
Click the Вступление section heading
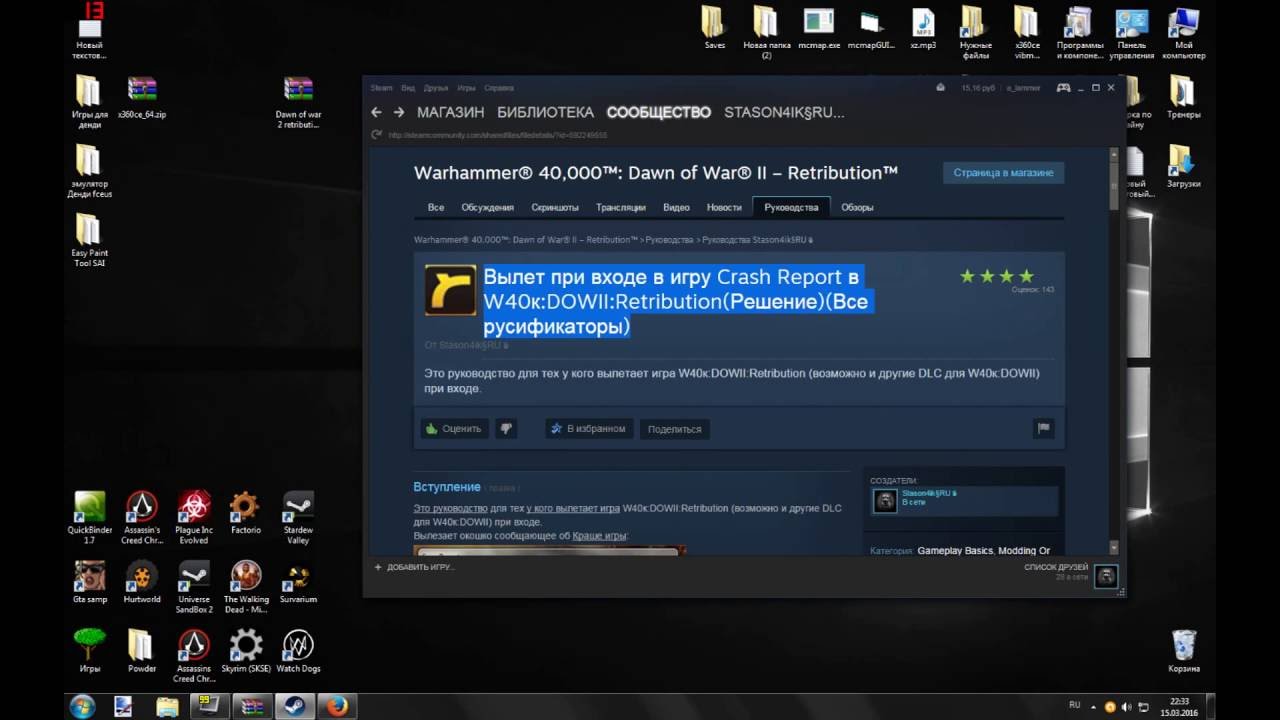(447, 487)
